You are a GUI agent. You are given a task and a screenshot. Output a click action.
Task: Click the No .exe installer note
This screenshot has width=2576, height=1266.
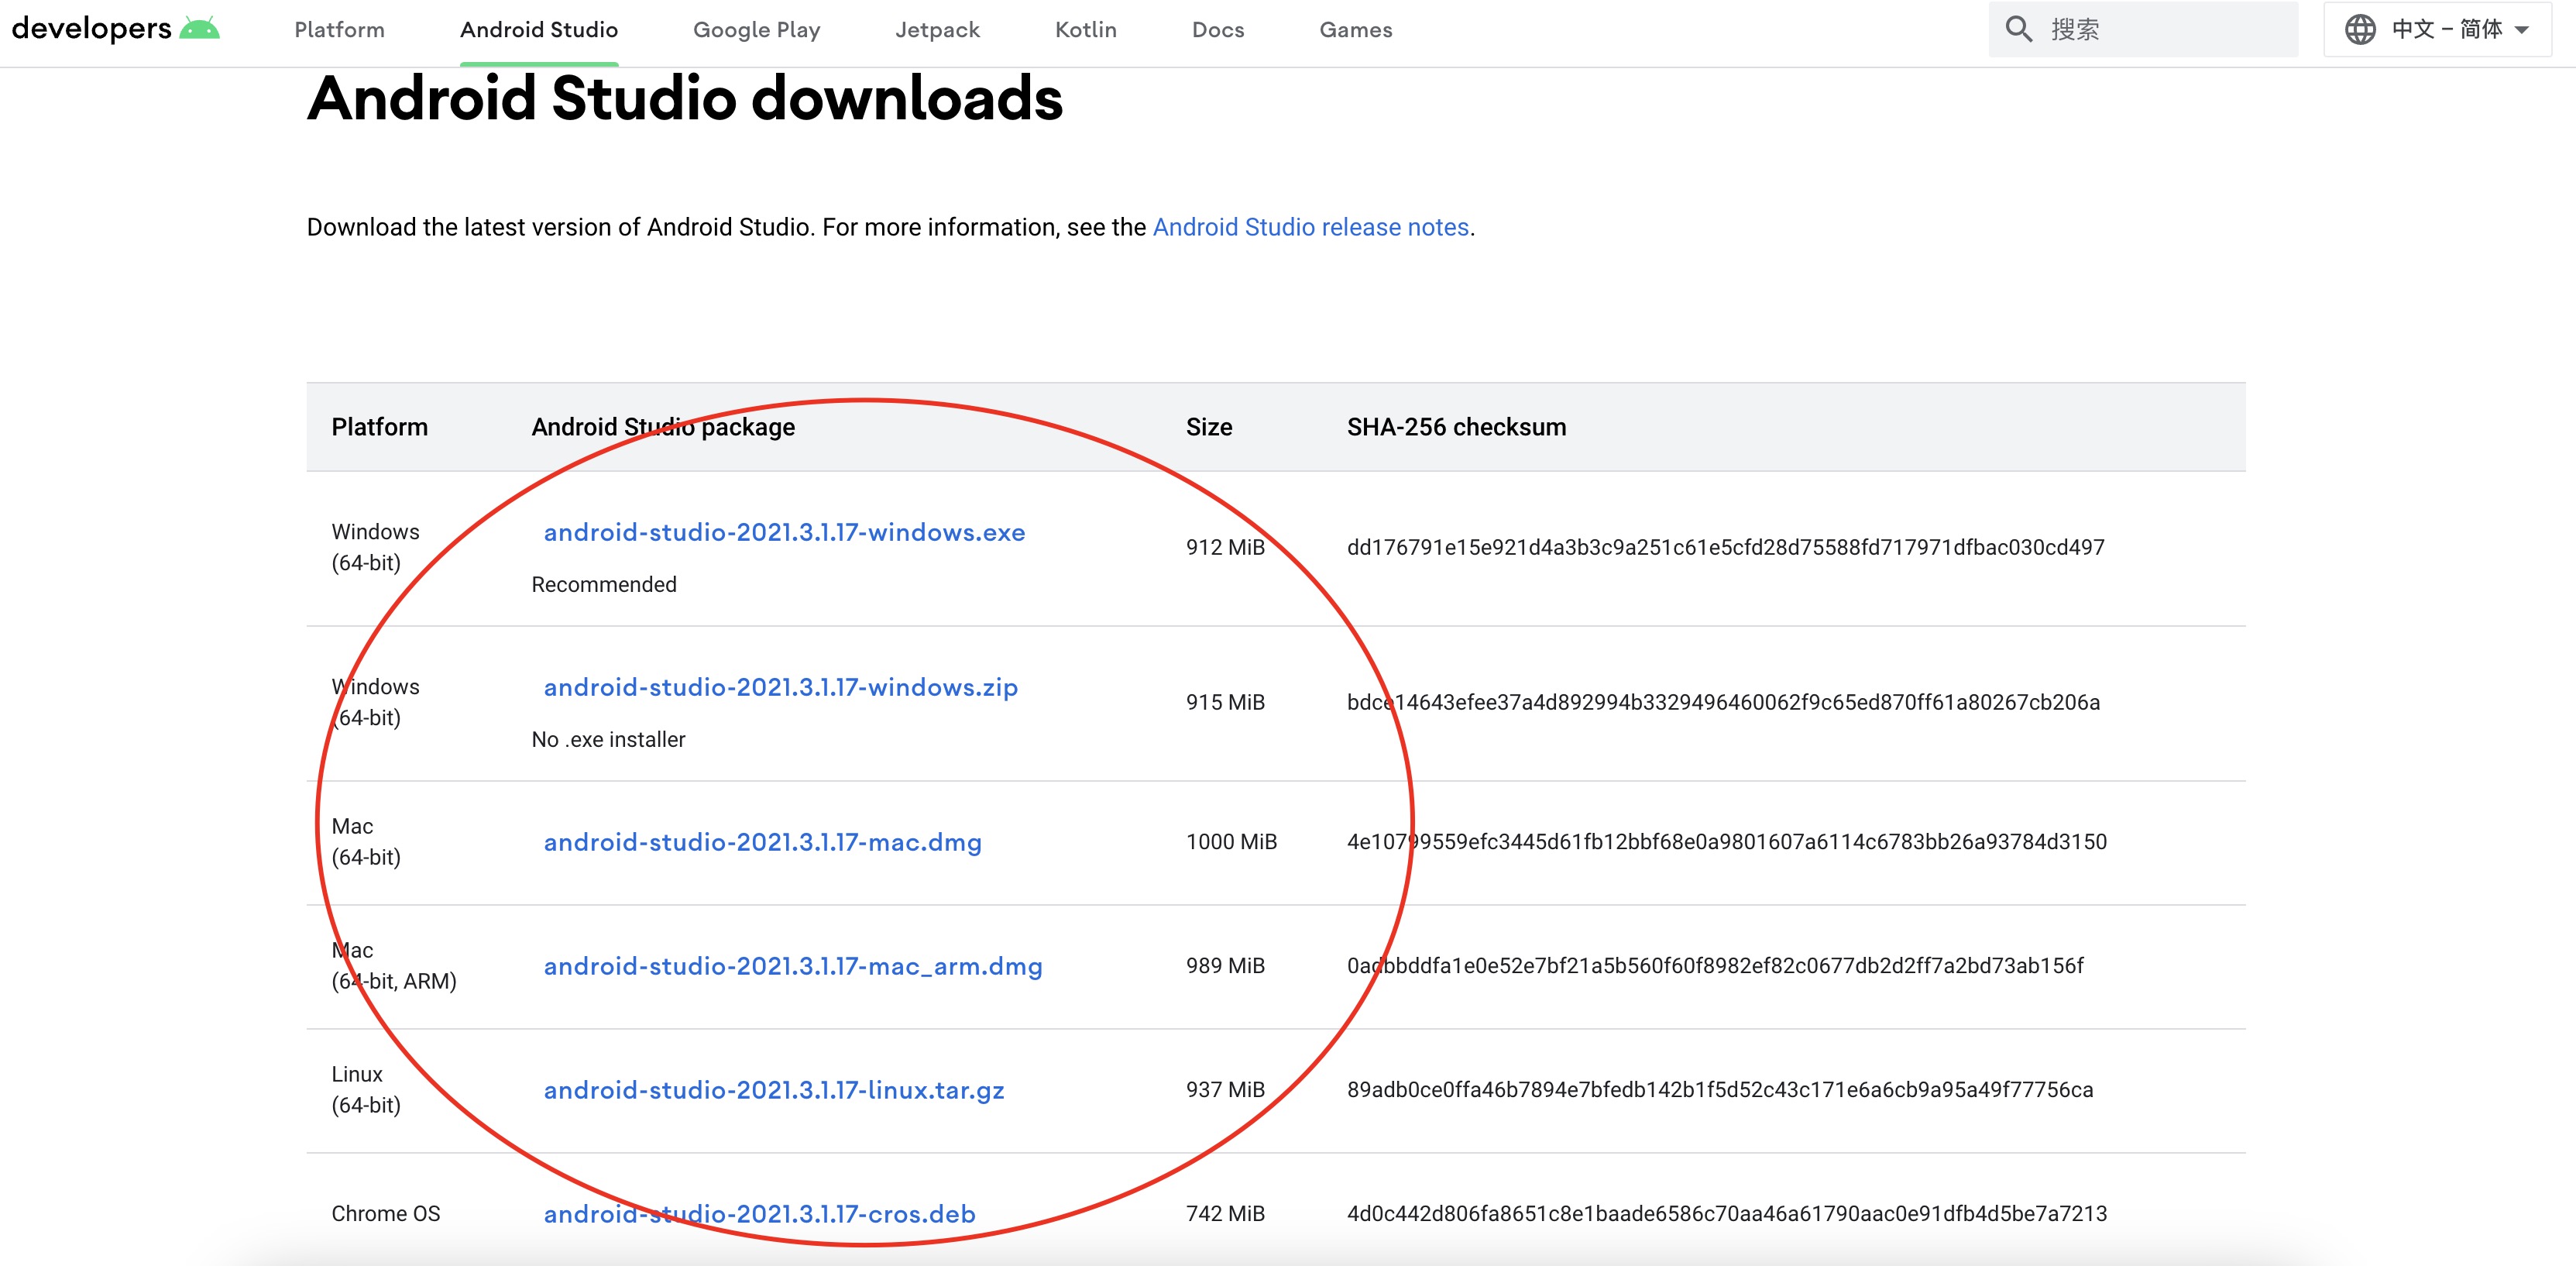[608, 739]
